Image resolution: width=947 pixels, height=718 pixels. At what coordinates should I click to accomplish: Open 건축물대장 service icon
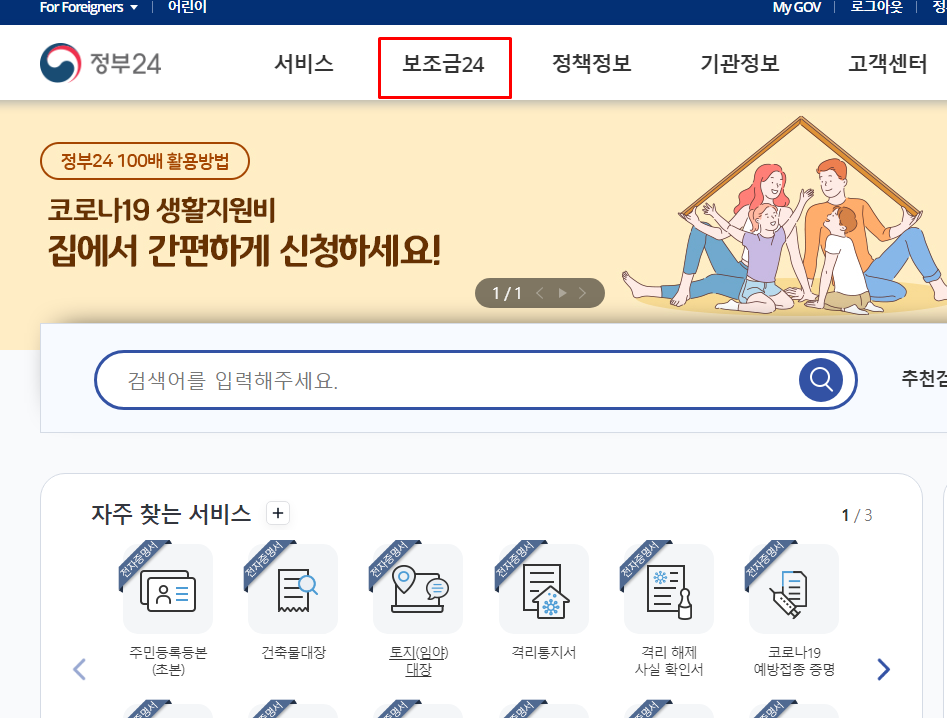click(293, 588)
